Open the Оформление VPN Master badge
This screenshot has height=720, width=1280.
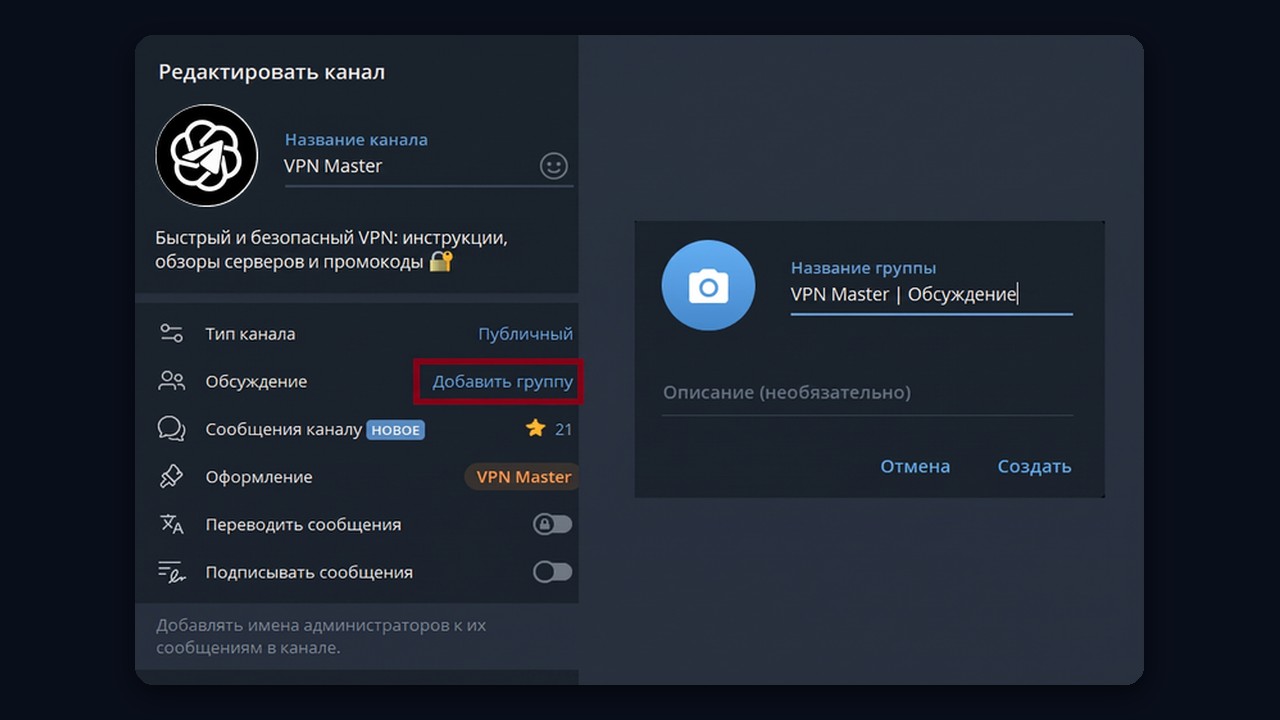522,477
